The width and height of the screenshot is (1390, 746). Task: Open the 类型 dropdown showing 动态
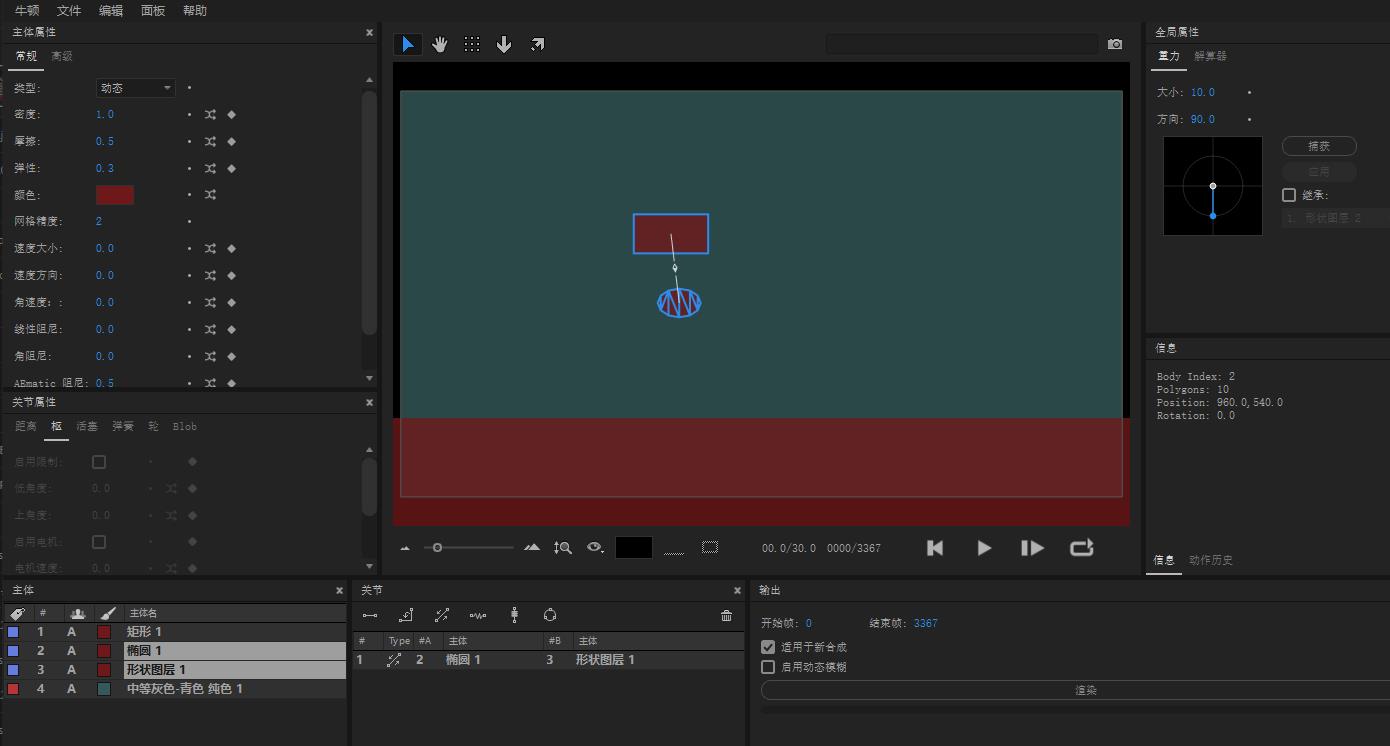tap(135, 88)
